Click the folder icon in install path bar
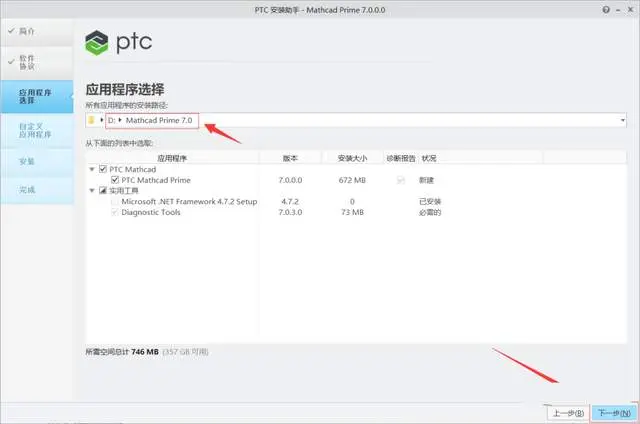Viewport: 640px width, 424px height. tap(91, 120)
